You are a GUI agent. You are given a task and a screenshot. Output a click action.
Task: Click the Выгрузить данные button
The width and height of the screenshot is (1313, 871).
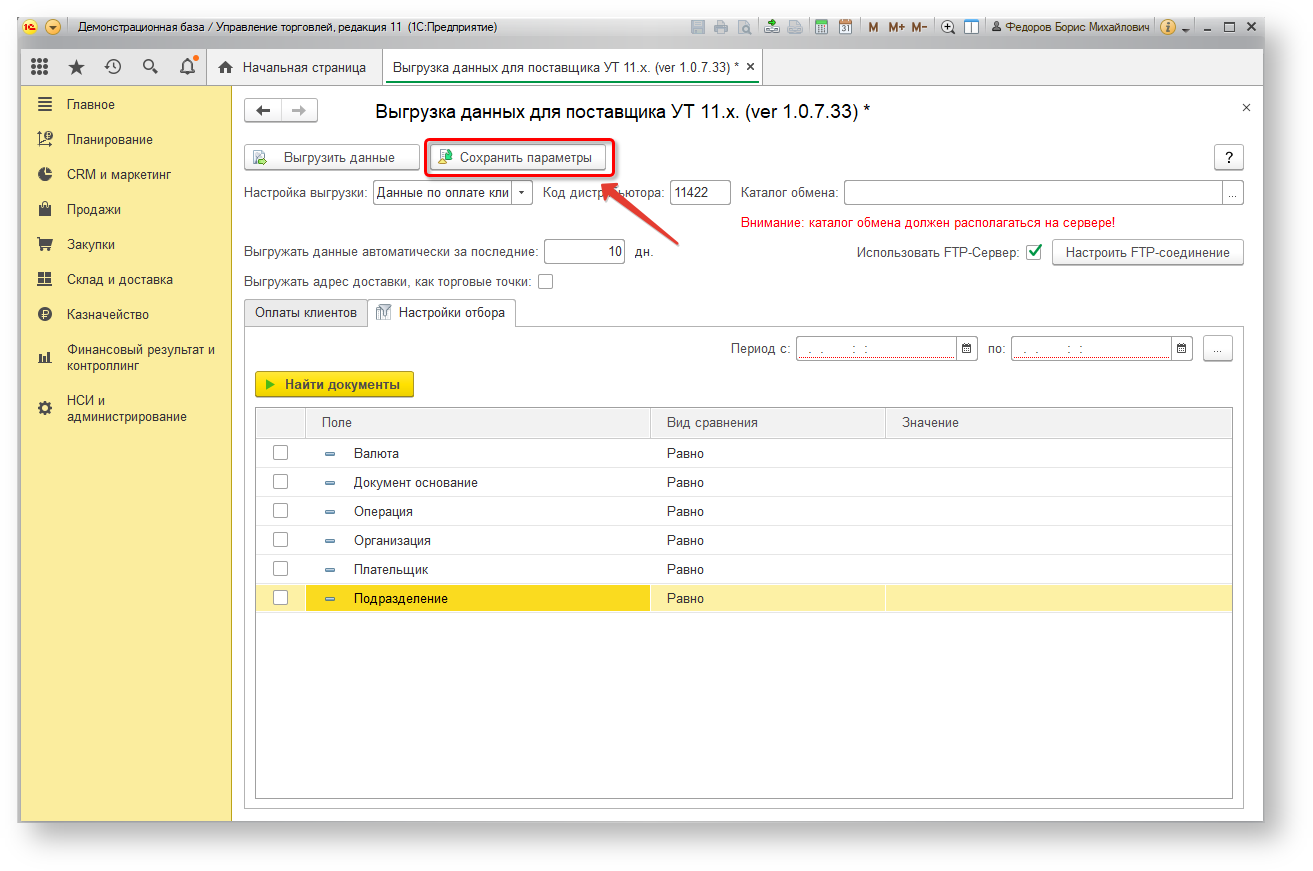point(333,157)
